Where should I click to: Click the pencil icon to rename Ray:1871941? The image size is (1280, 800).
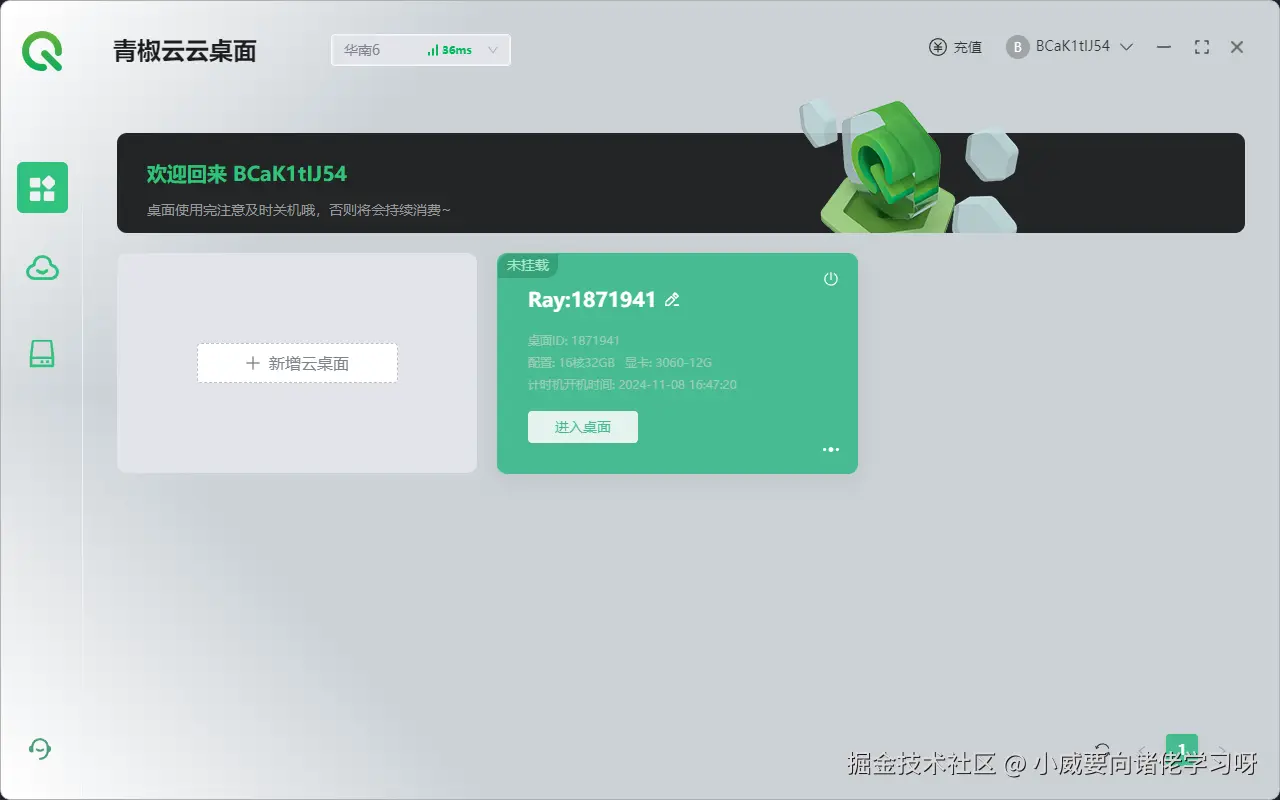coord(672,299)
